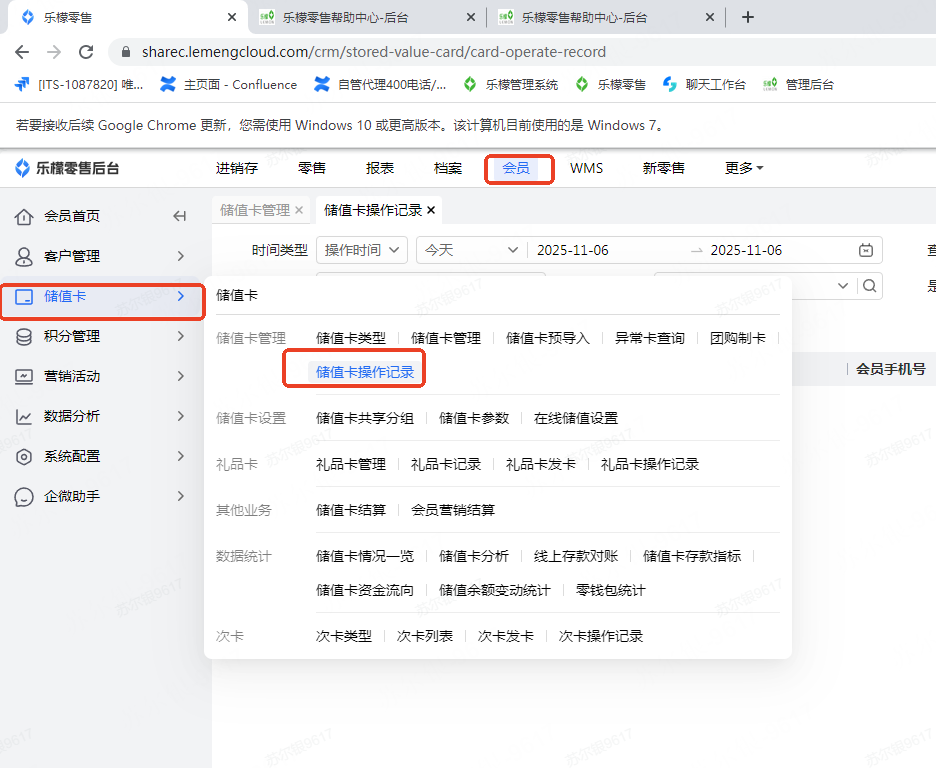This screenshot has height=768, width=936.
Task: Click the start date 2025-11-06 field
Action: 572,250
